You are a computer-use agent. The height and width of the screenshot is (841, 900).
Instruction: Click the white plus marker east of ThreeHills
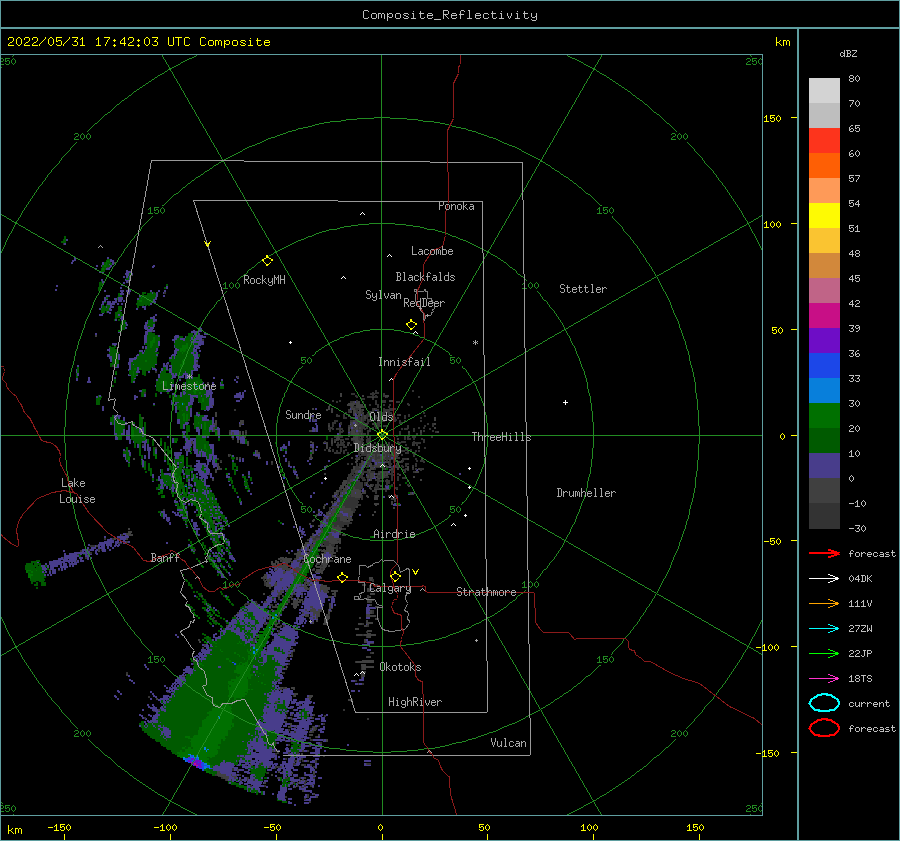click(565, 402)
